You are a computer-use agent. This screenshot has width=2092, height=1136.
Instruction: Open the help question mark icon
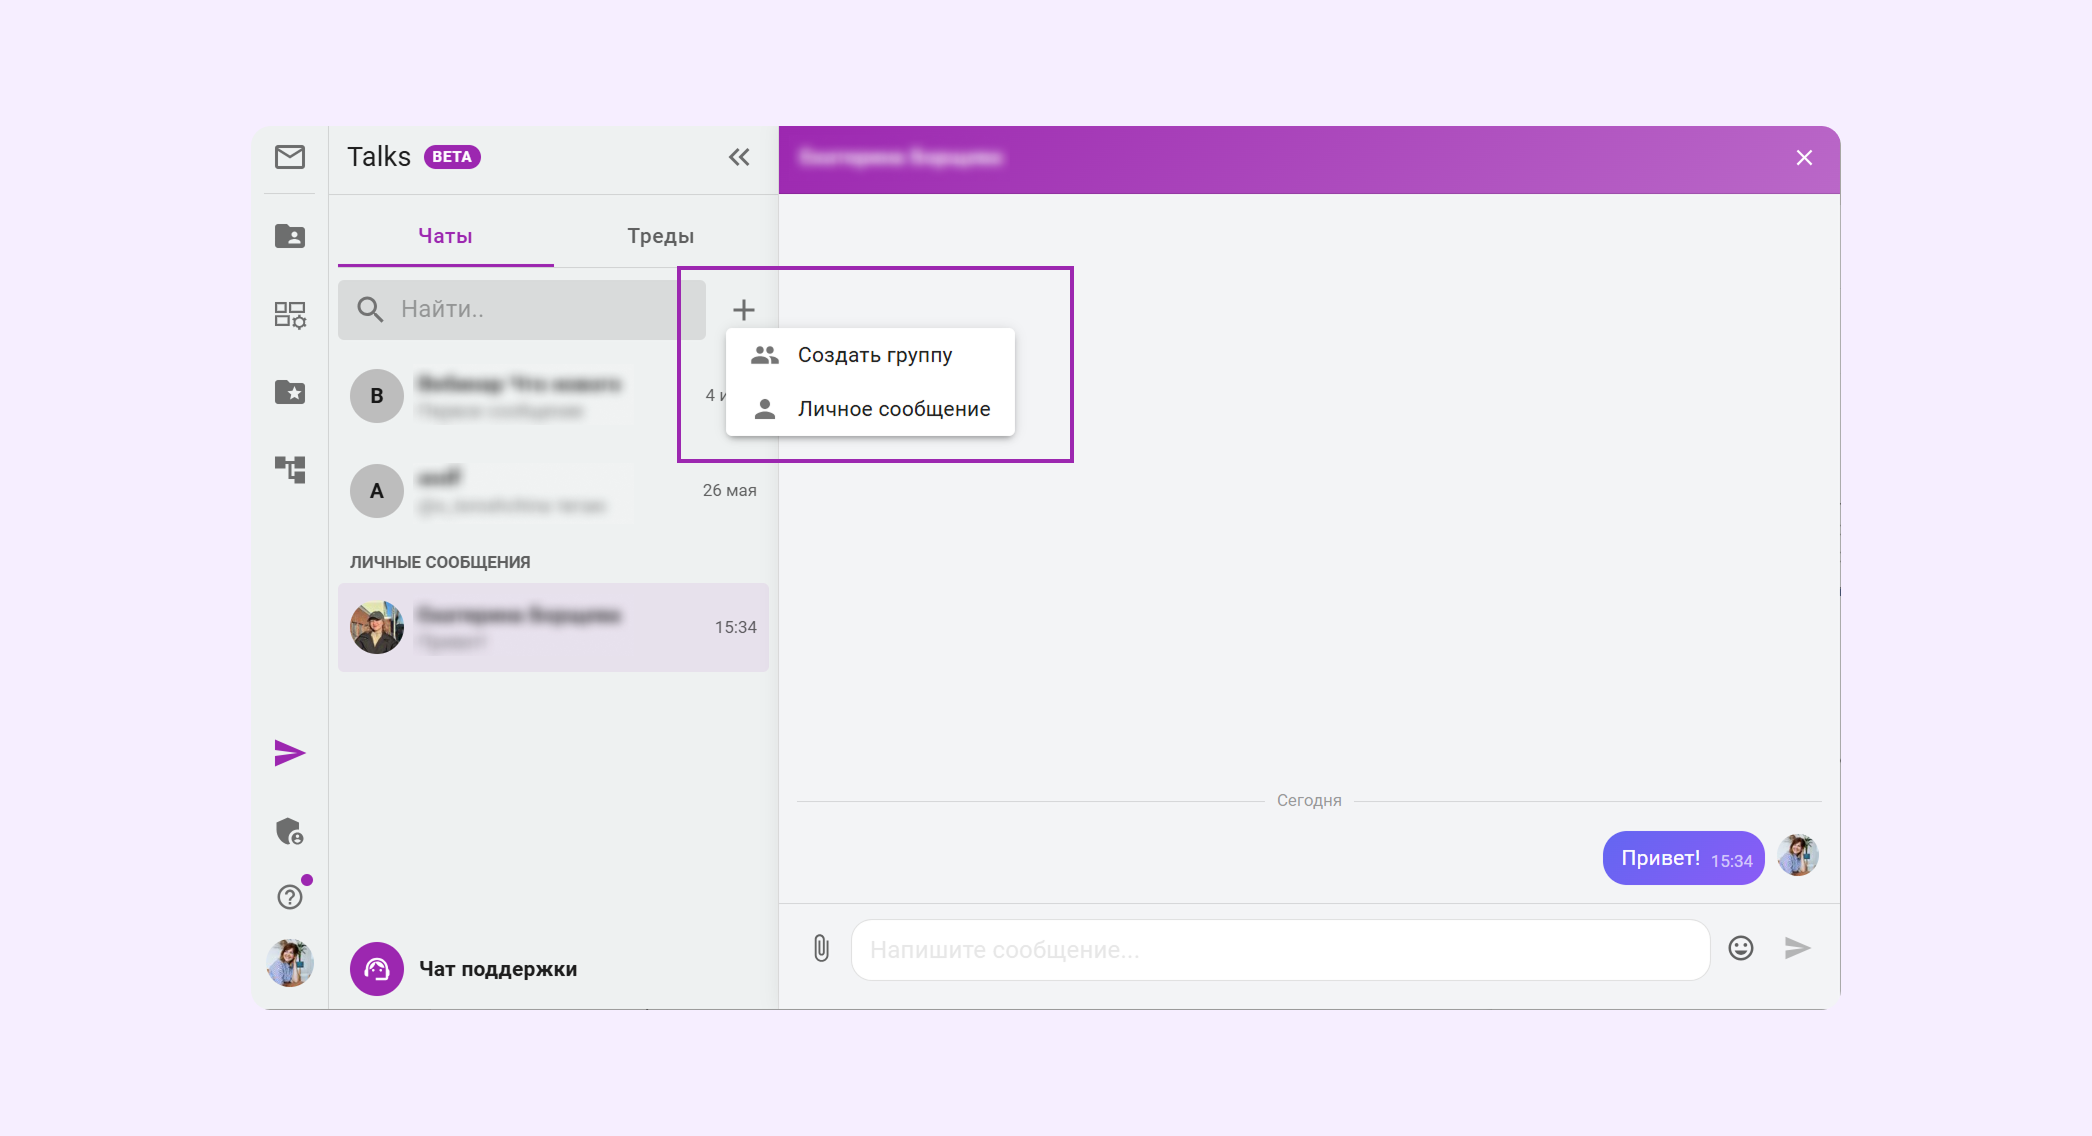click(290, 897)
